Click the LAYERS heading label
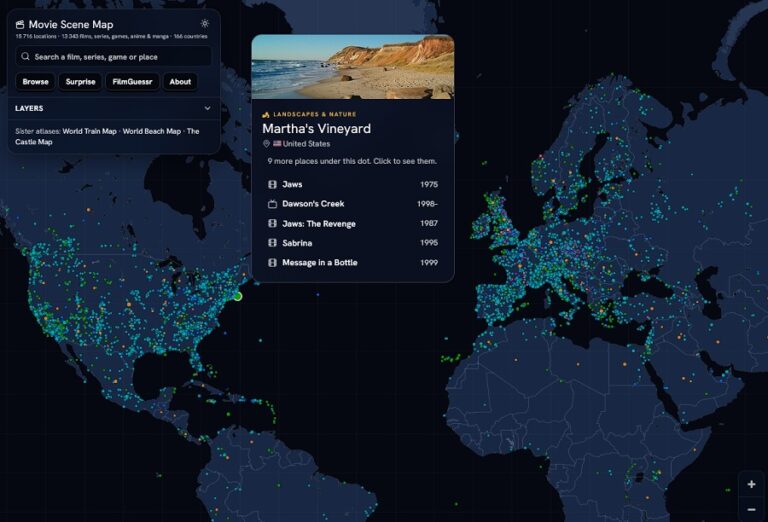This screenshot has width=768, height=522. click(29, 108)
